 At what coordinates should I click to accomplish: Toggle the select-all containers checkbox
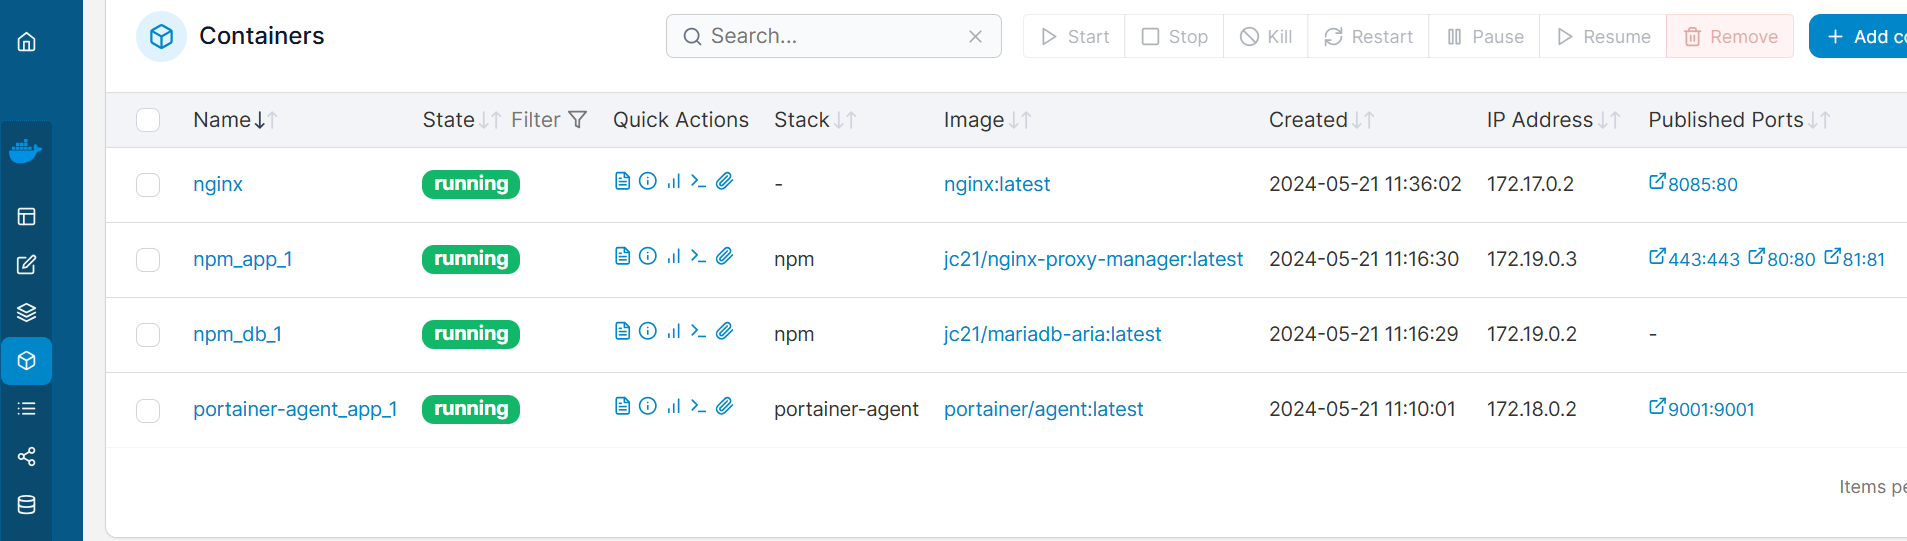pyautogui.click(x=148, y=120)
